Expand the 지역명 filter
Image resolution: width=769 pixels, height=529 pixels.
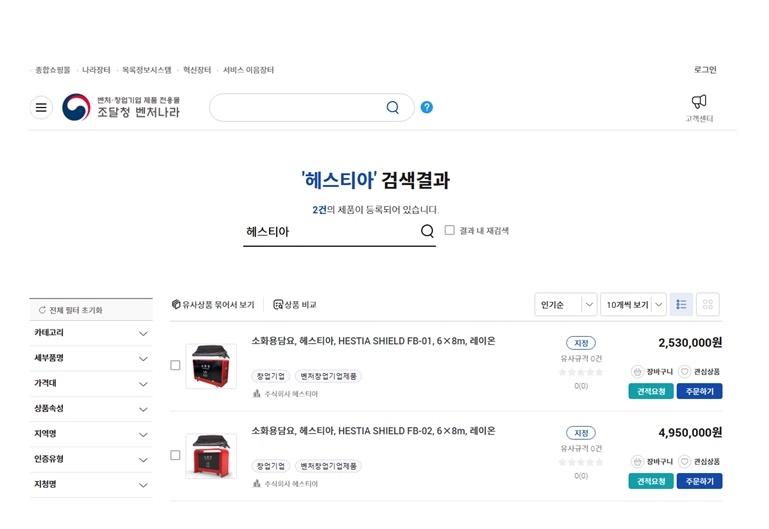(91, 434)
